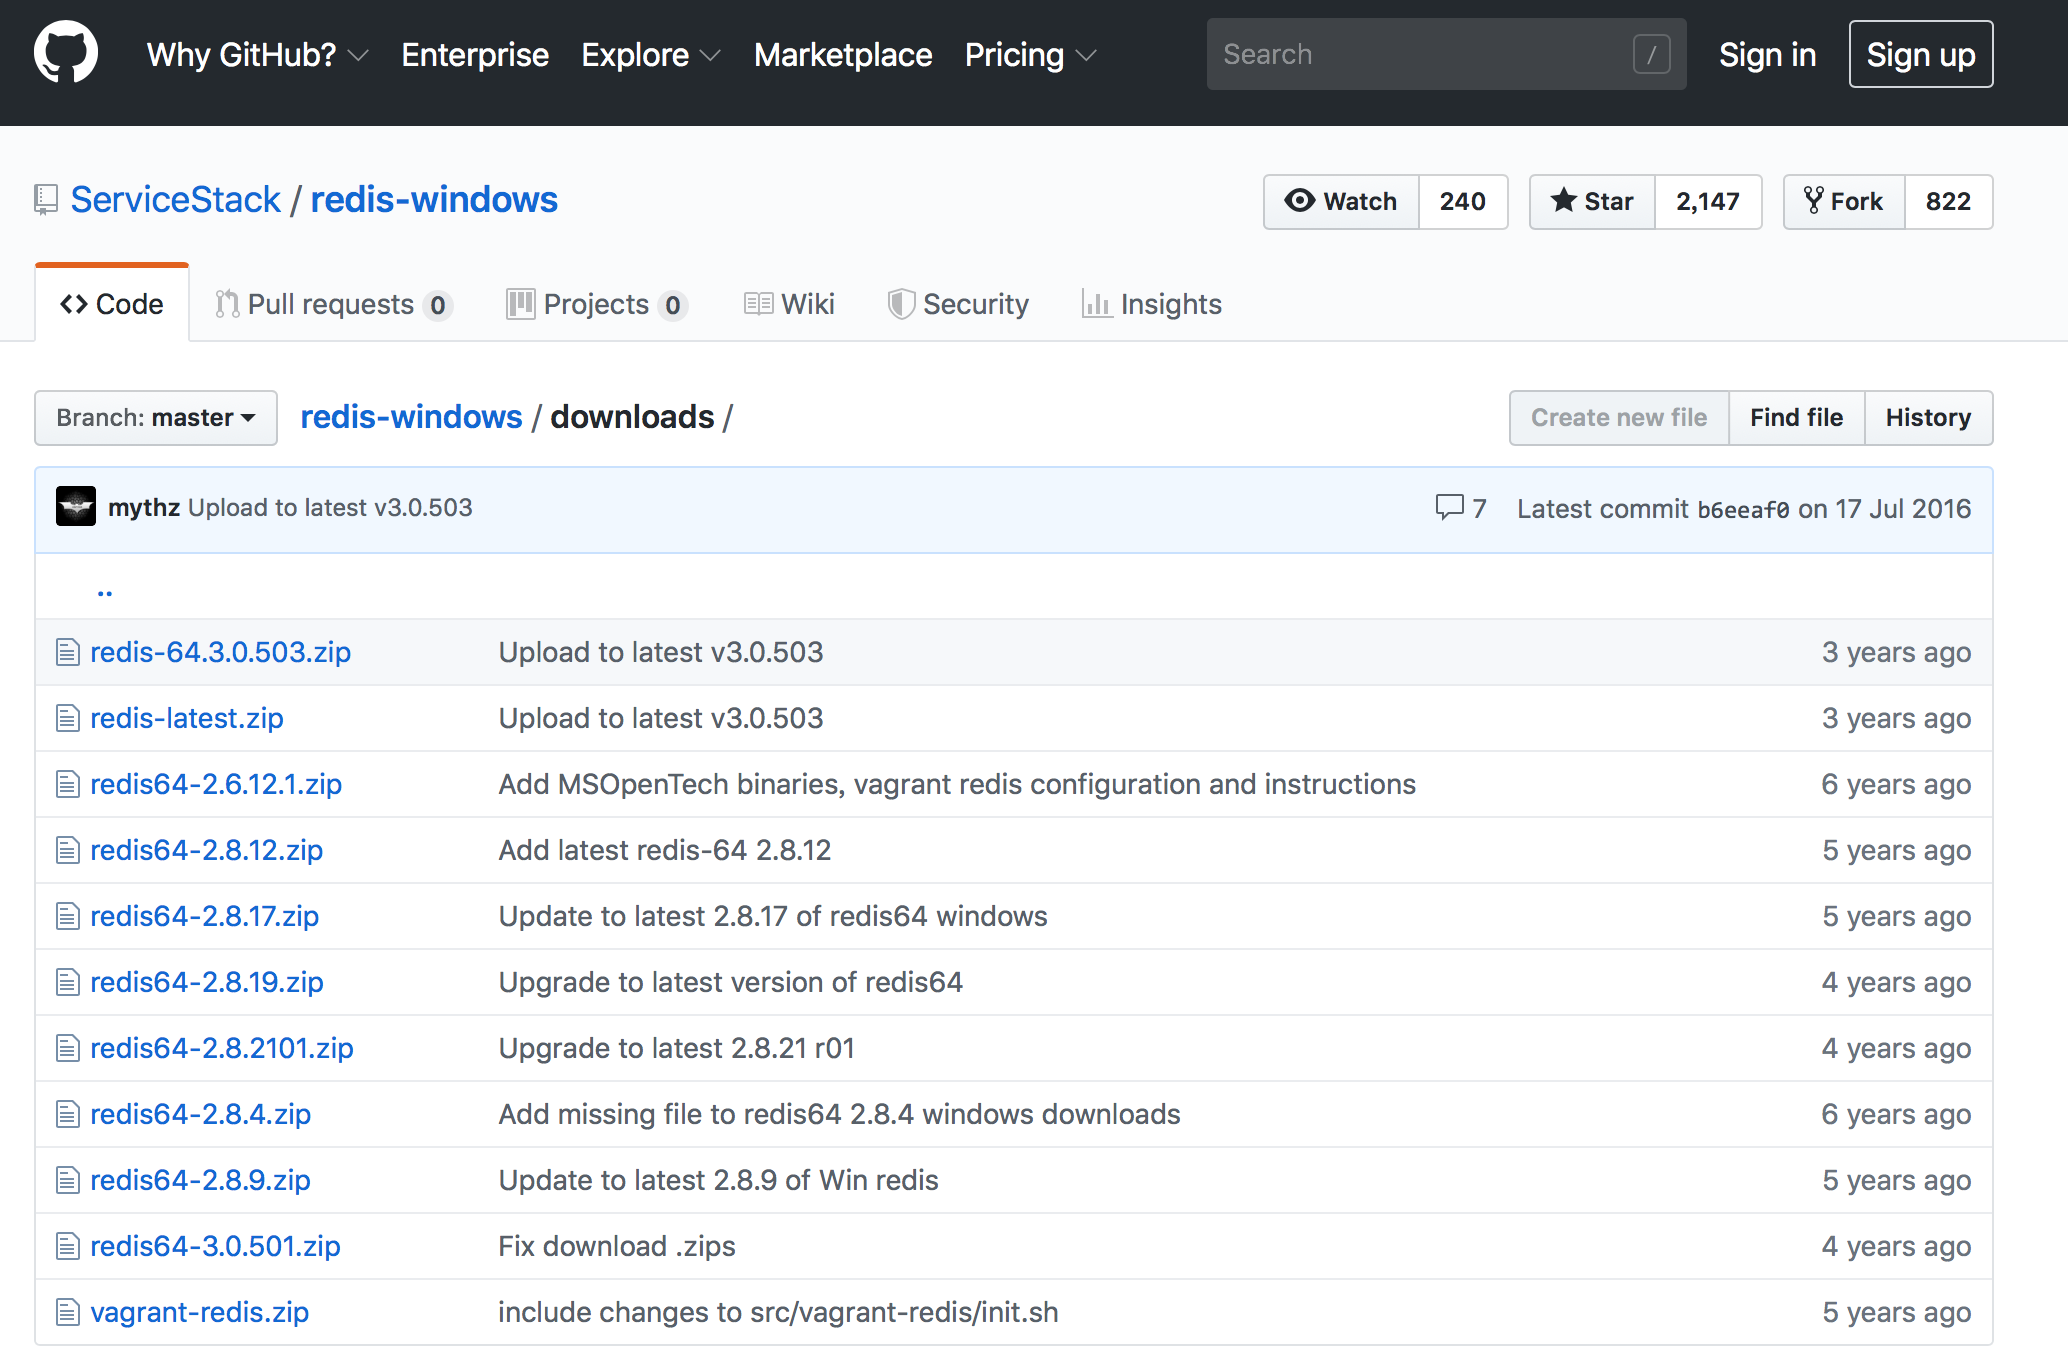Open the Branch: master selector
This screenshot has height=1368, width=2068.
click(156, 417)
